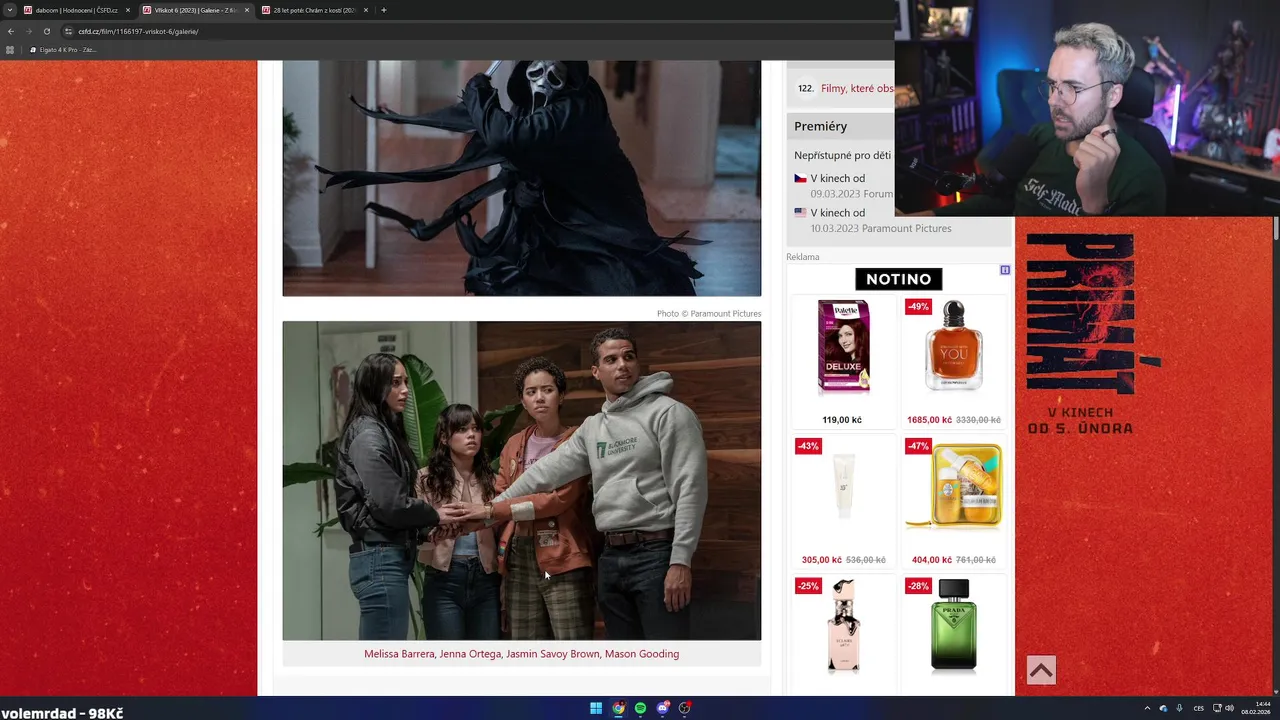Open the 'Elgato 4 K Pro' bookmark

63,50
